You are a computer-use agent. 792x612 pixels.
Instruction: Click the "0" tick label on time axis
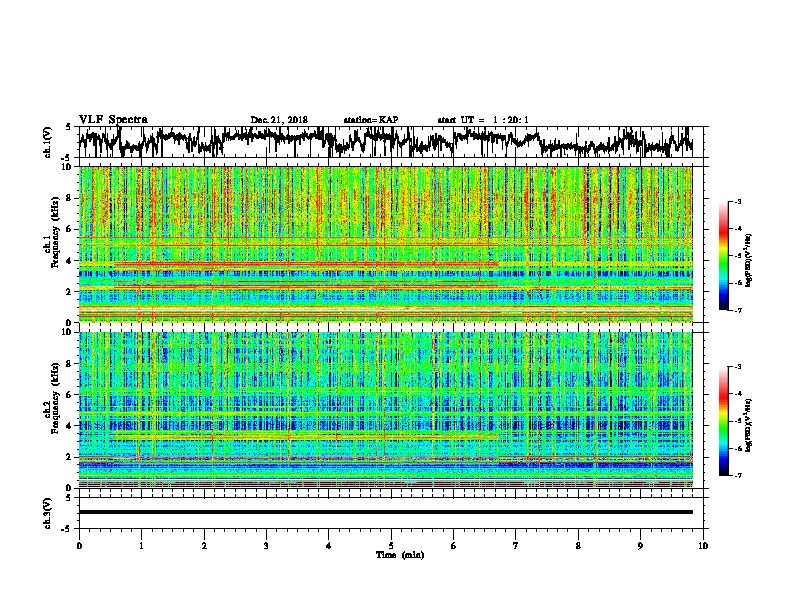[x=79, y=546]
